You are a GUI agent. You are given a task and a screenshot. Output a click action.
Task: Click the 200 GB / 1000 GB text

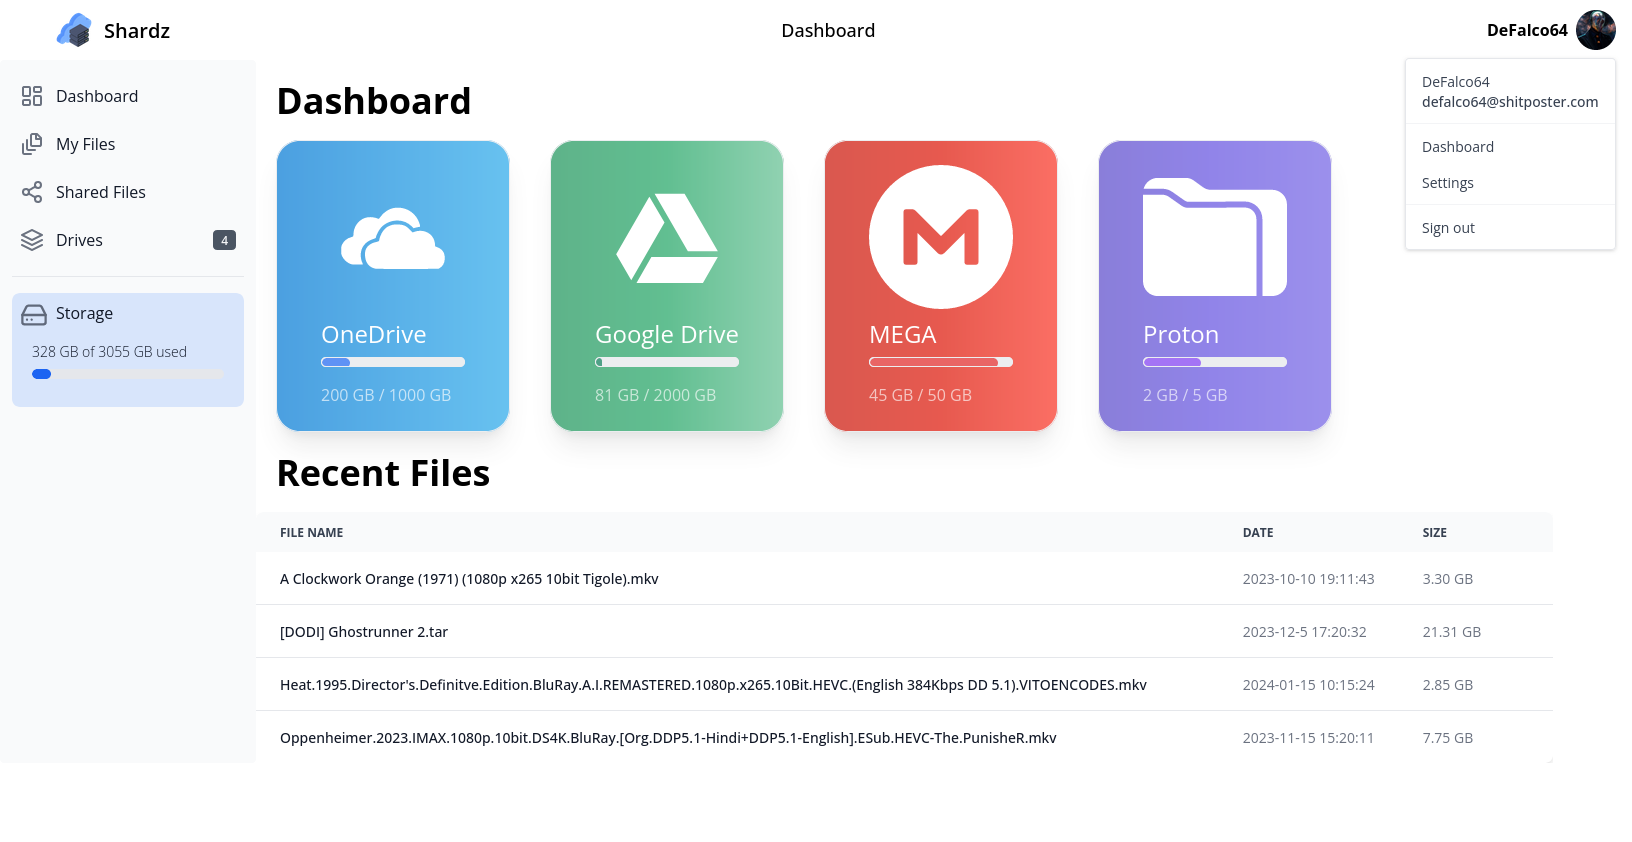386,395
